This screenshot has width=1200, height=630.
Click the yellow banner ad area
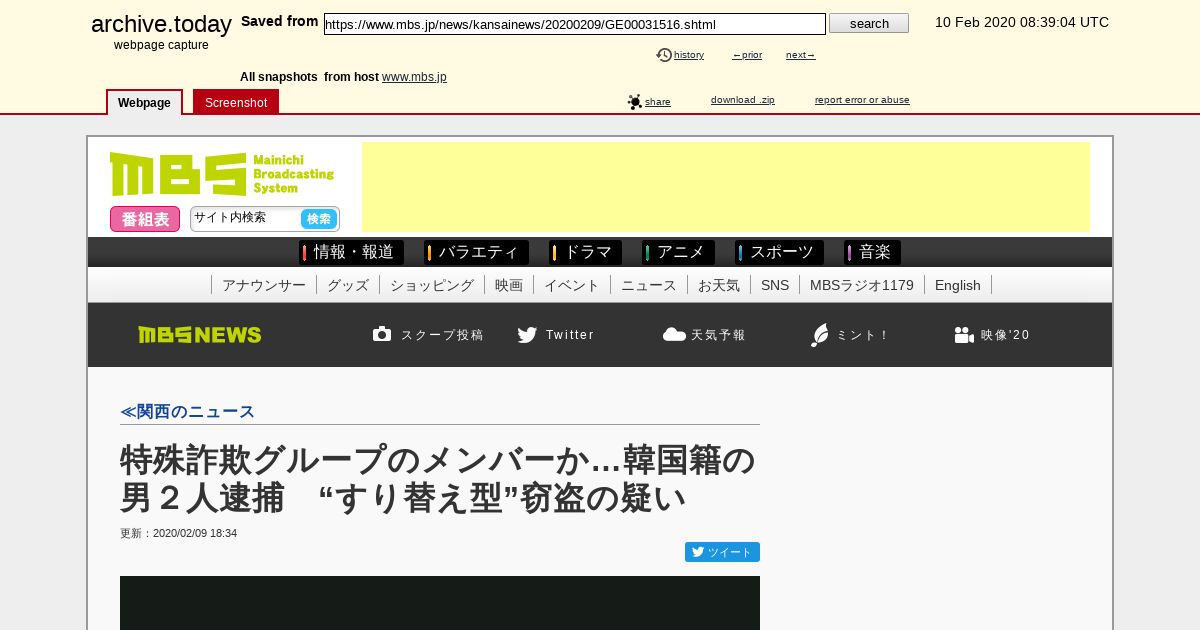(x=726, y=187)
